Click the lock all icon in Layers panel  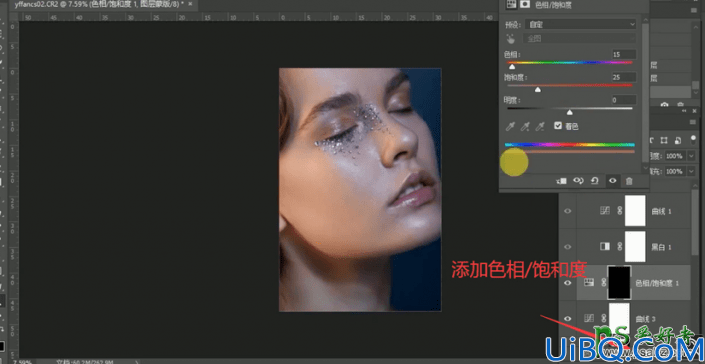(678, 141)
